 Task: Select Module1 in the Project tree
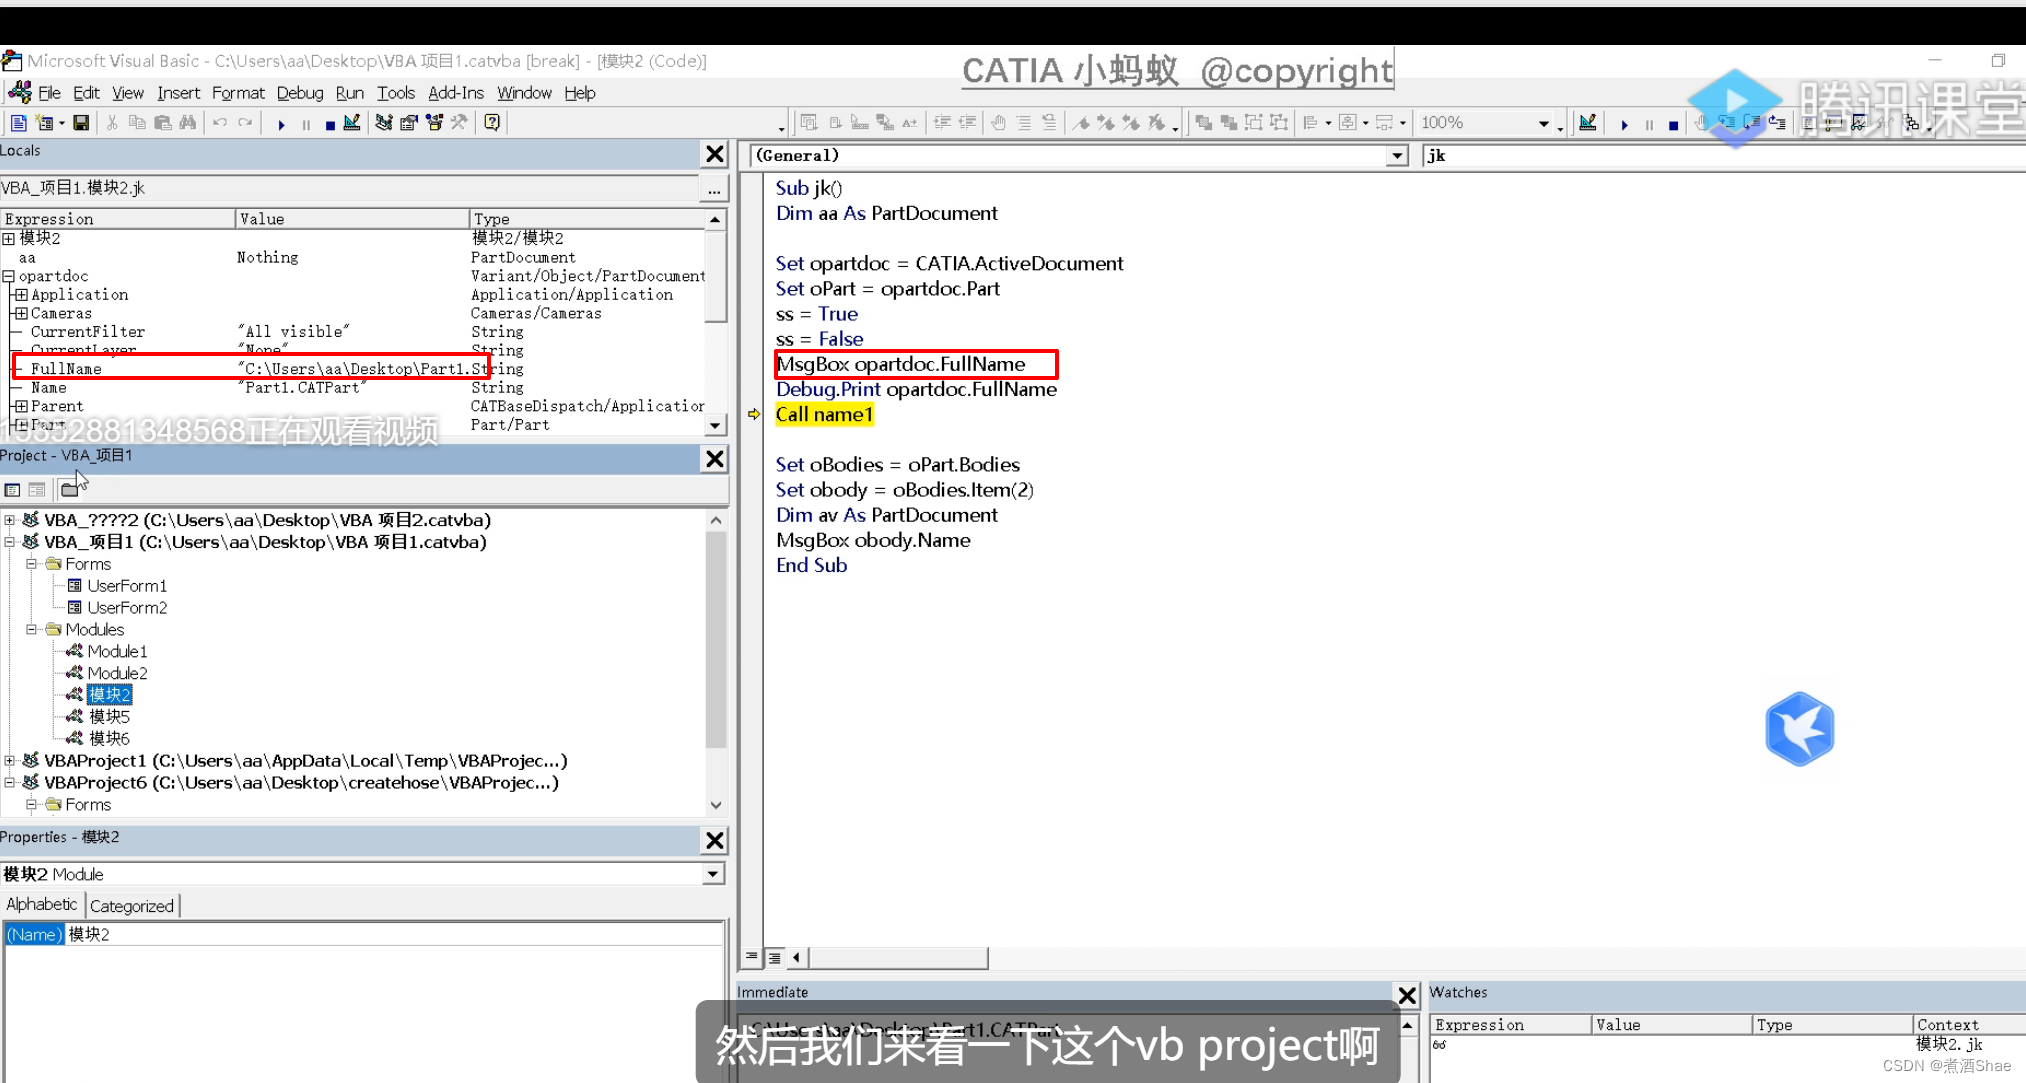point(117,652)
